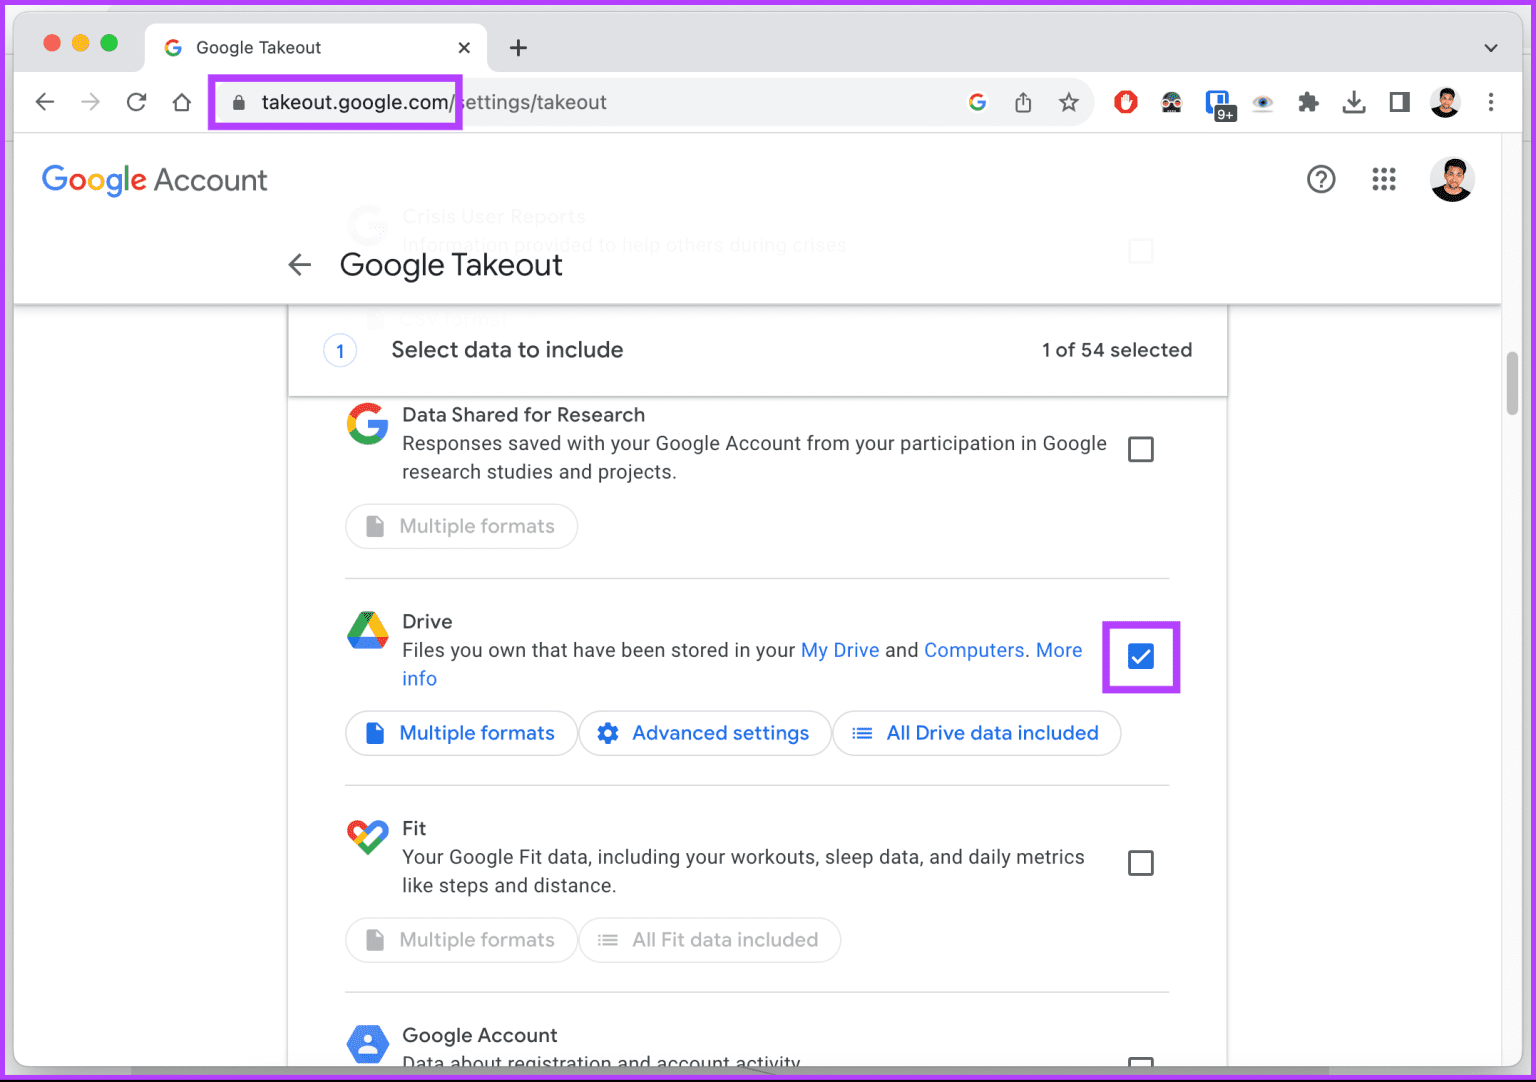The height and width of the screenshot is (1082, 1536).
Task: Click the Google Drive icon
Action: tap(367, 630)
